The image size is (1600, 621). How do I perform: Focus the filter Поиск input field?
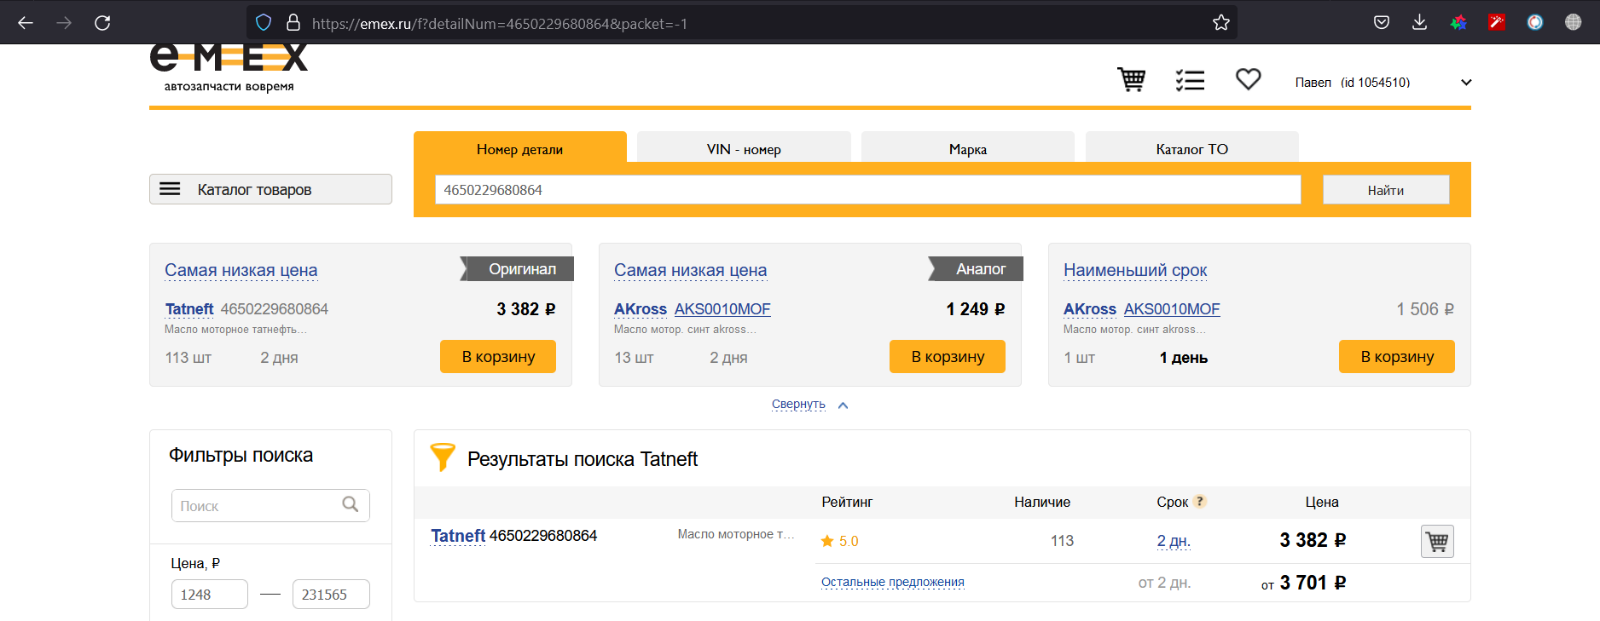tap(270, 505)
